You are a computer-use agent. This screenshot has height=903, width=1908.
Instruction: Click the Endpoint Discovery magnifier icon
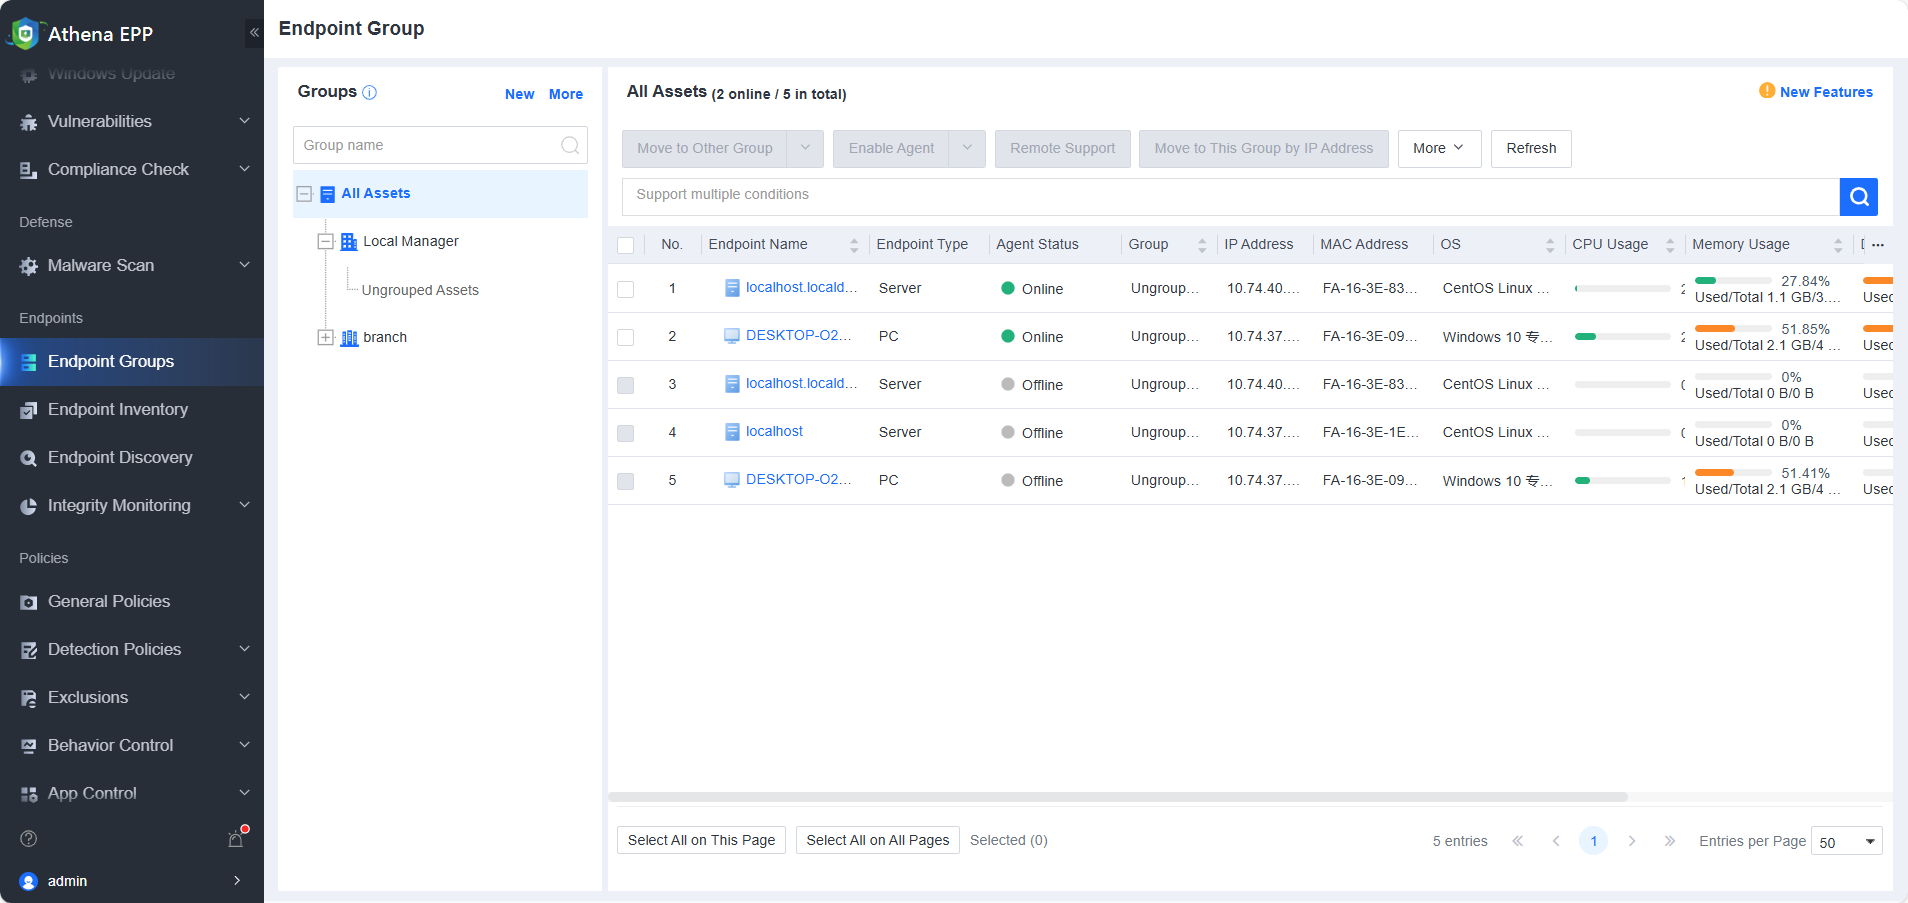(29, 458)
